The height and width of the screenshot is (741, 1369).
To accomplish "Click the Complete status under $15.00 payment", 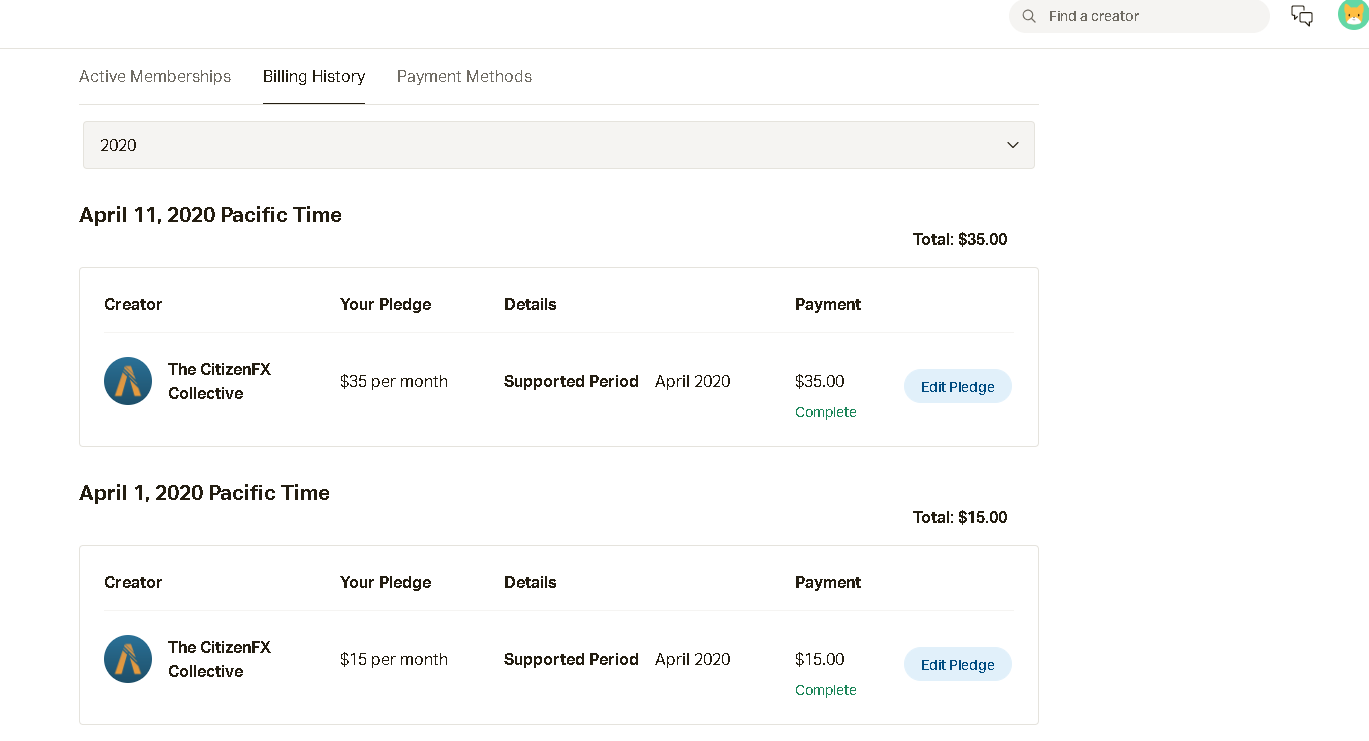I will pyautogui.click(x=825, y=690).
